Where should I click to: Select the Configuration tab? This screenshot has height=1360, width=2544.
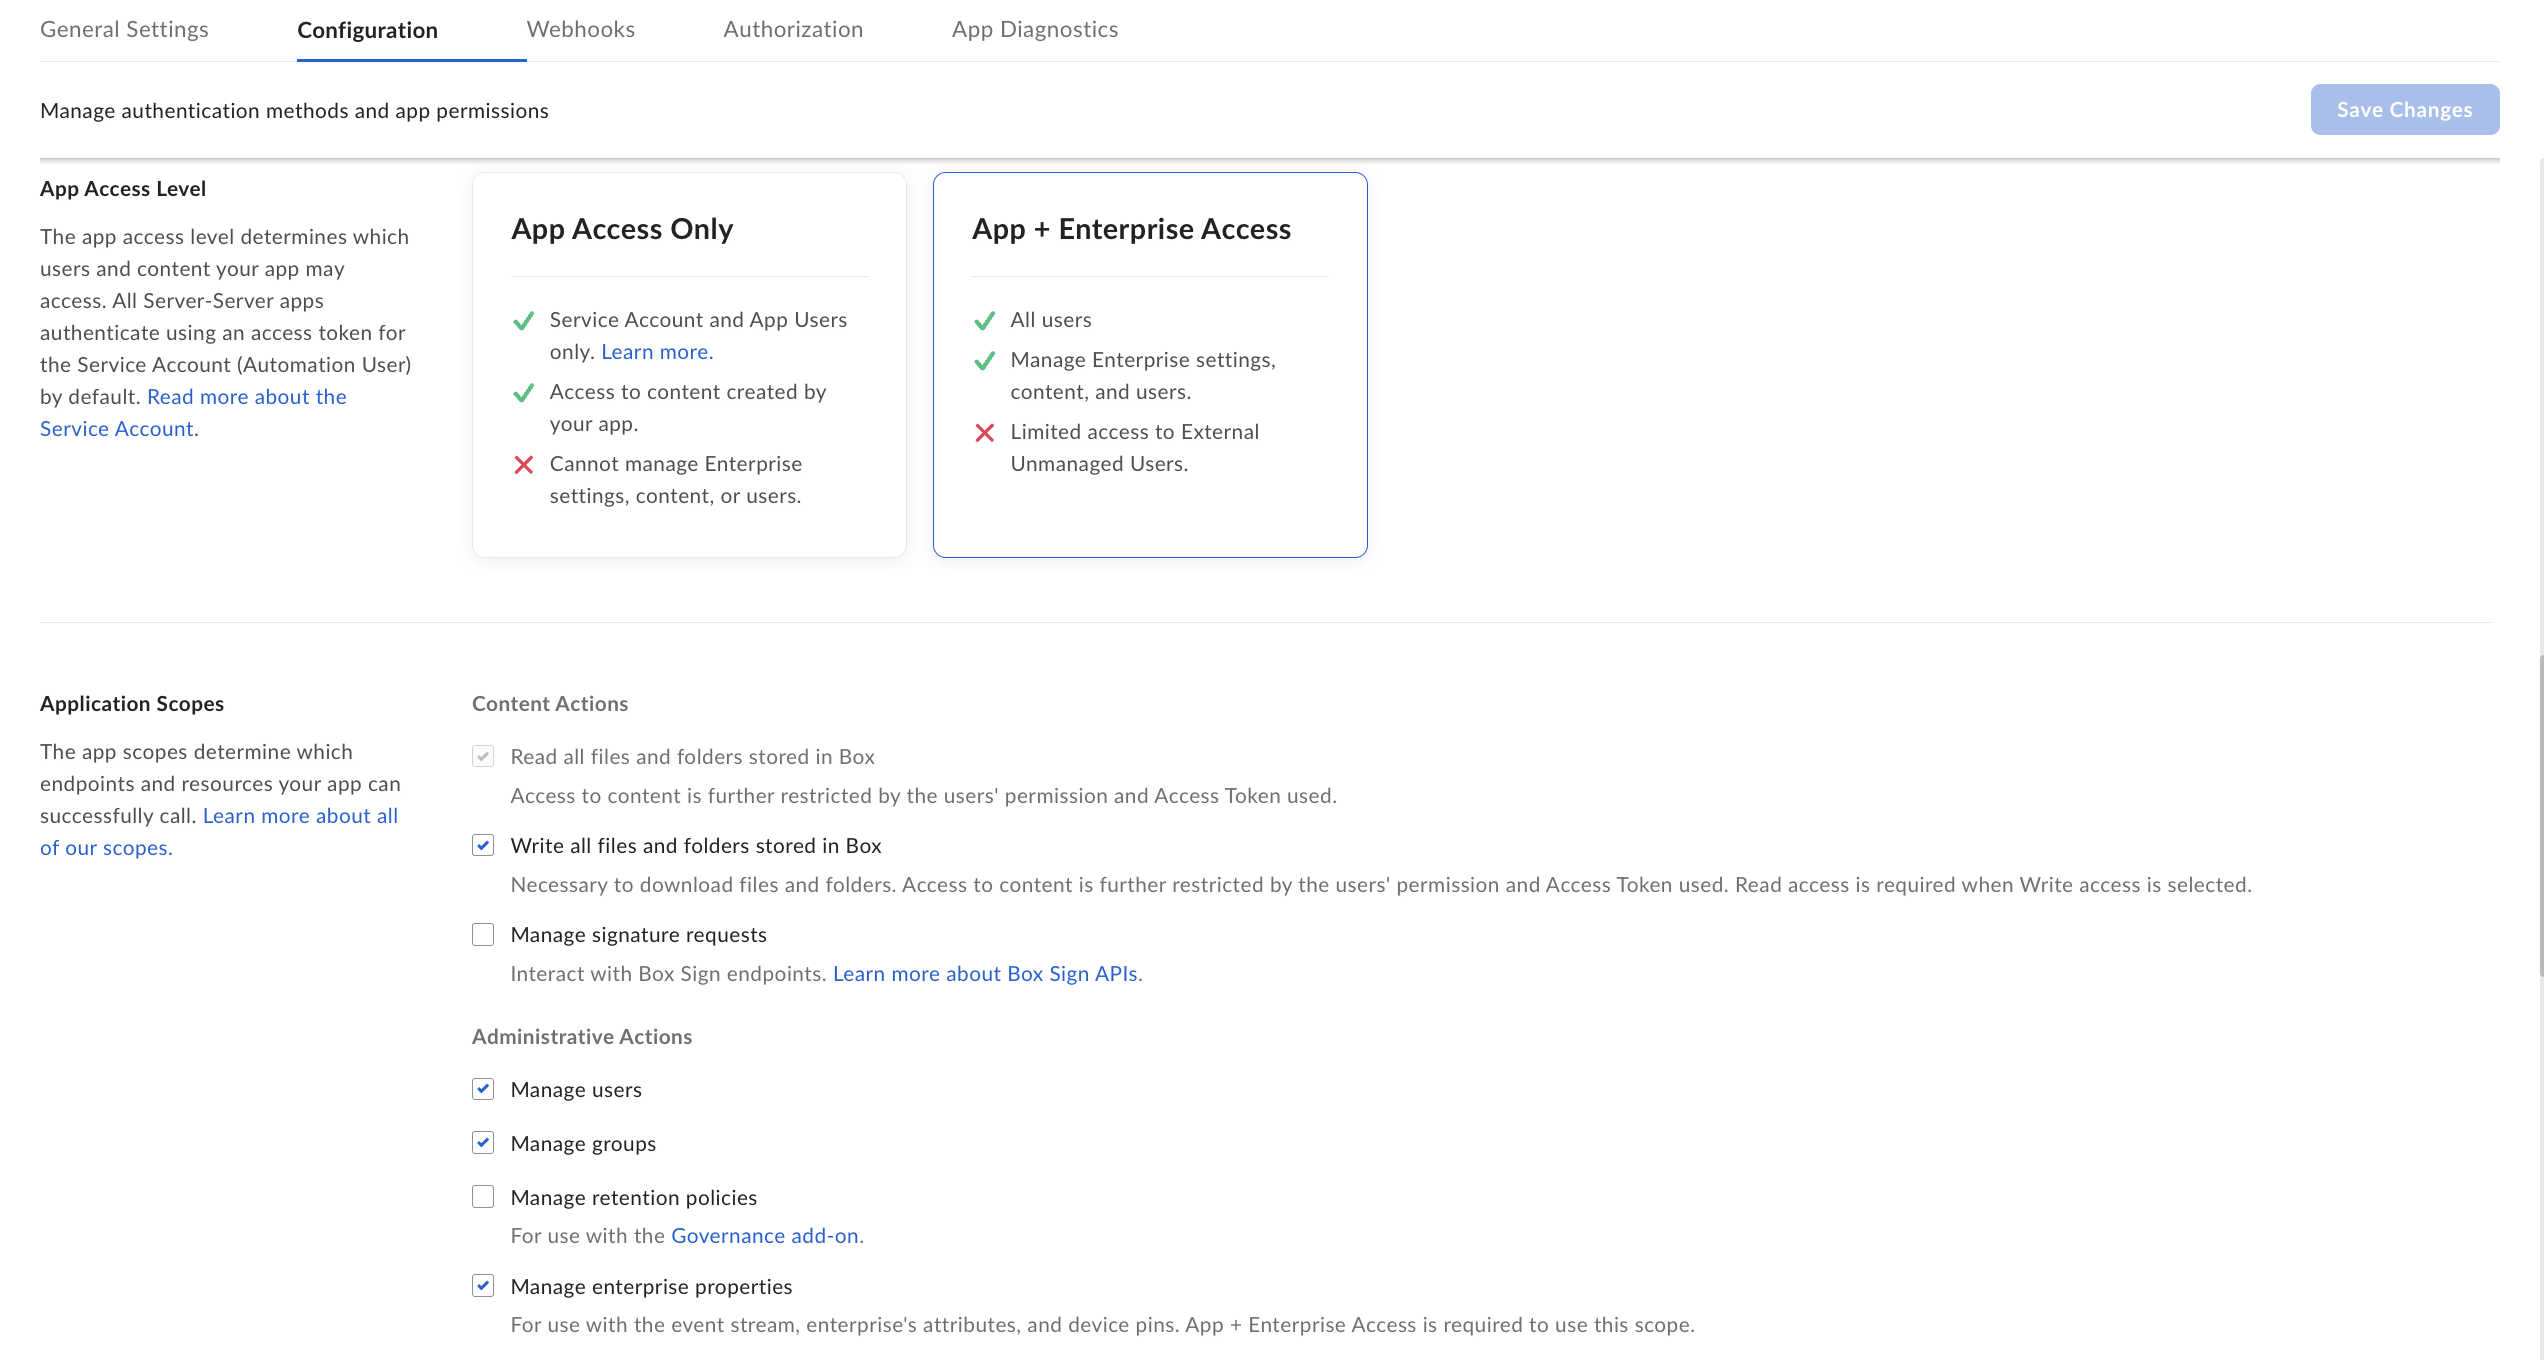[x=367, y=30]
